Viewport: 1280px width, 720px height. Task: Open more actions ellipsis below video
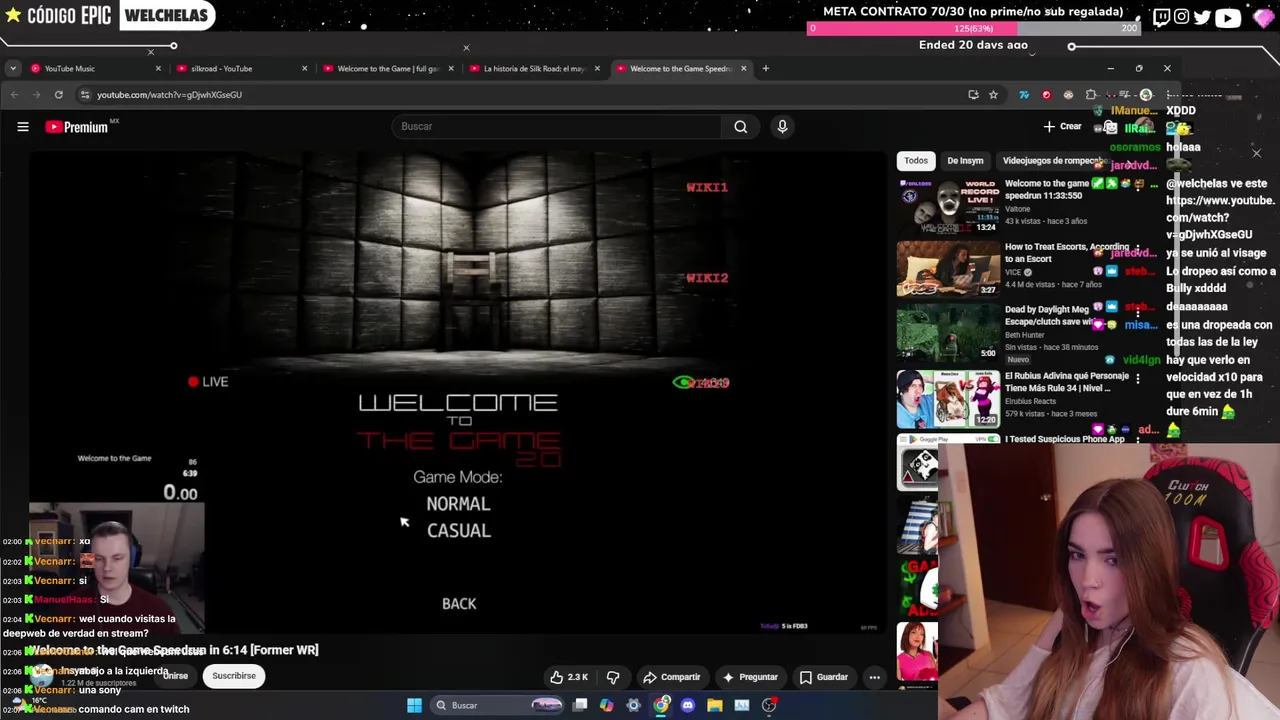(x=874, y=677)
